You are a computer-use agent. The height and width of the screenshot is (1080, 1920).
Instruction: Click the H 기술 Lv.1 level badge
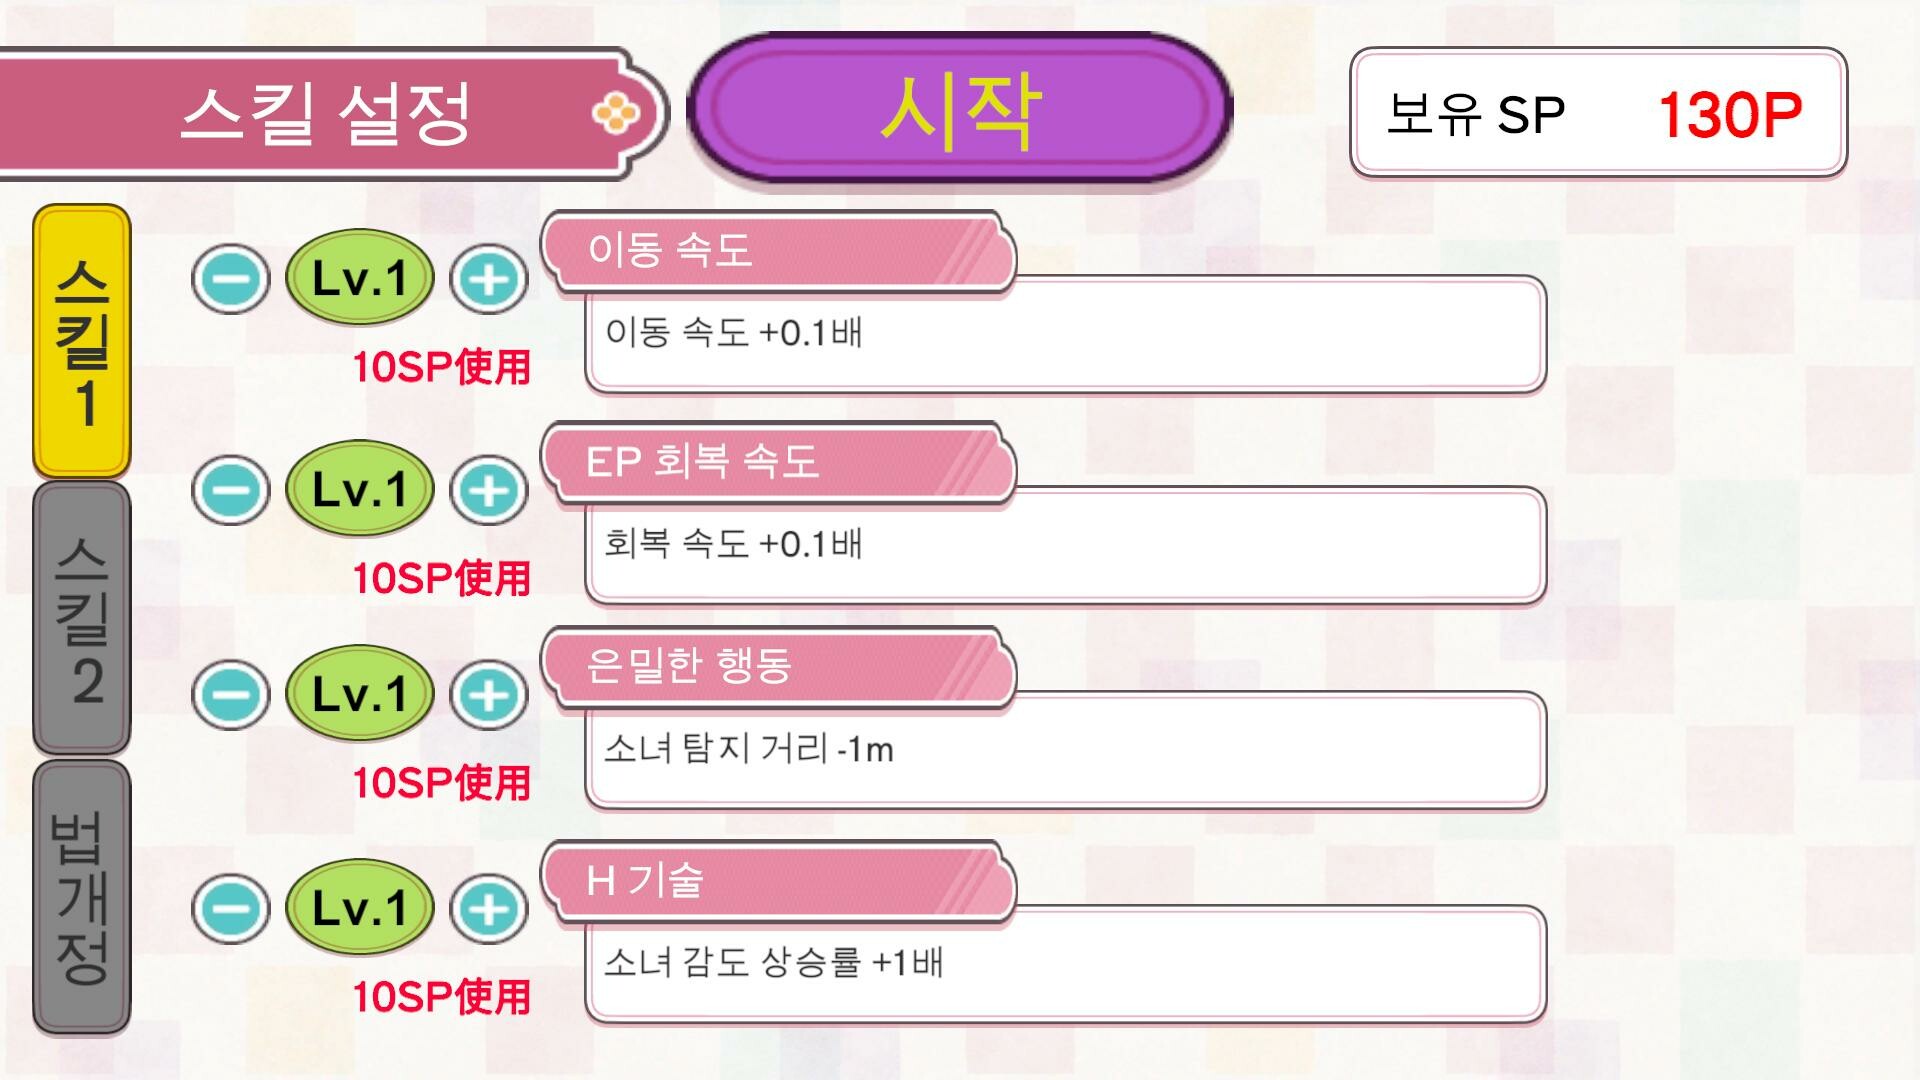pos(360,909)
